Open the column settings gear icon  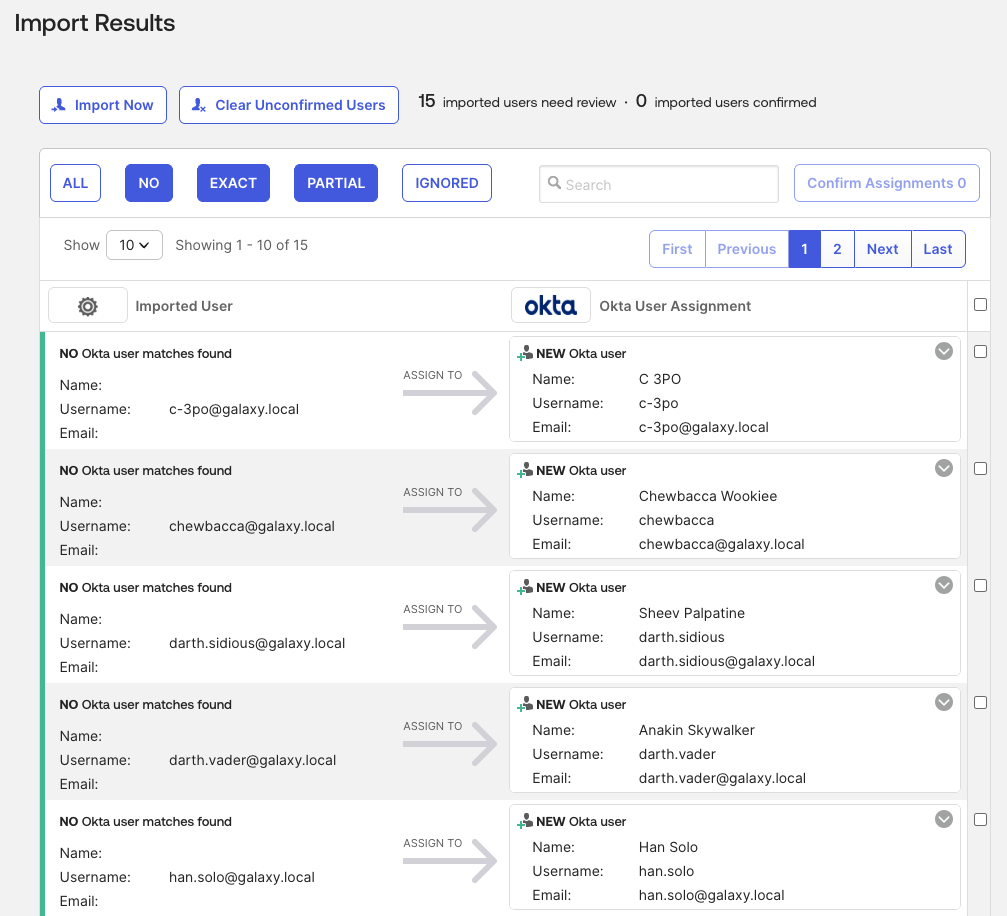[x=87, y=305]
